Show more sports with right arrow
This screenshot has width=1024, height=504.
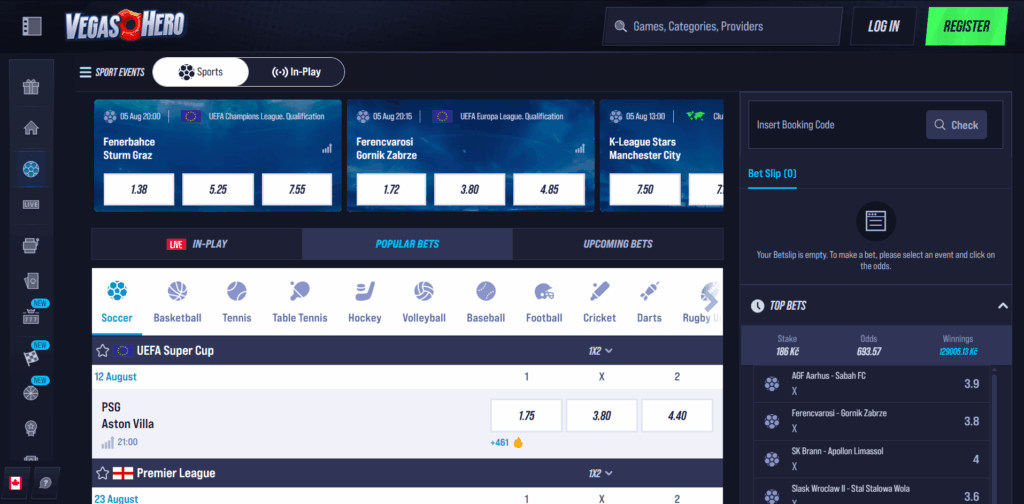pos(711,302)
